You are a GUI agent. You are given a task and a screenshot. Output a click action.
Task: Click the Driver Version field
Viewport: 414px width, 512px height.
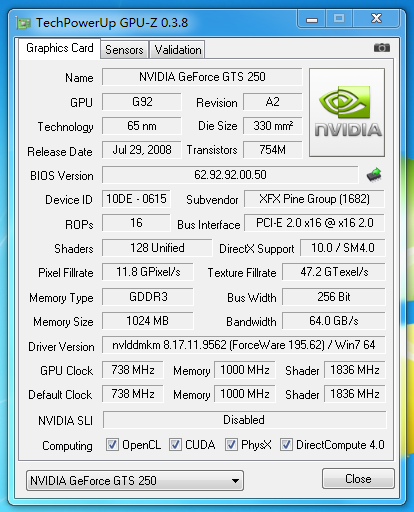tap(244, 345)
